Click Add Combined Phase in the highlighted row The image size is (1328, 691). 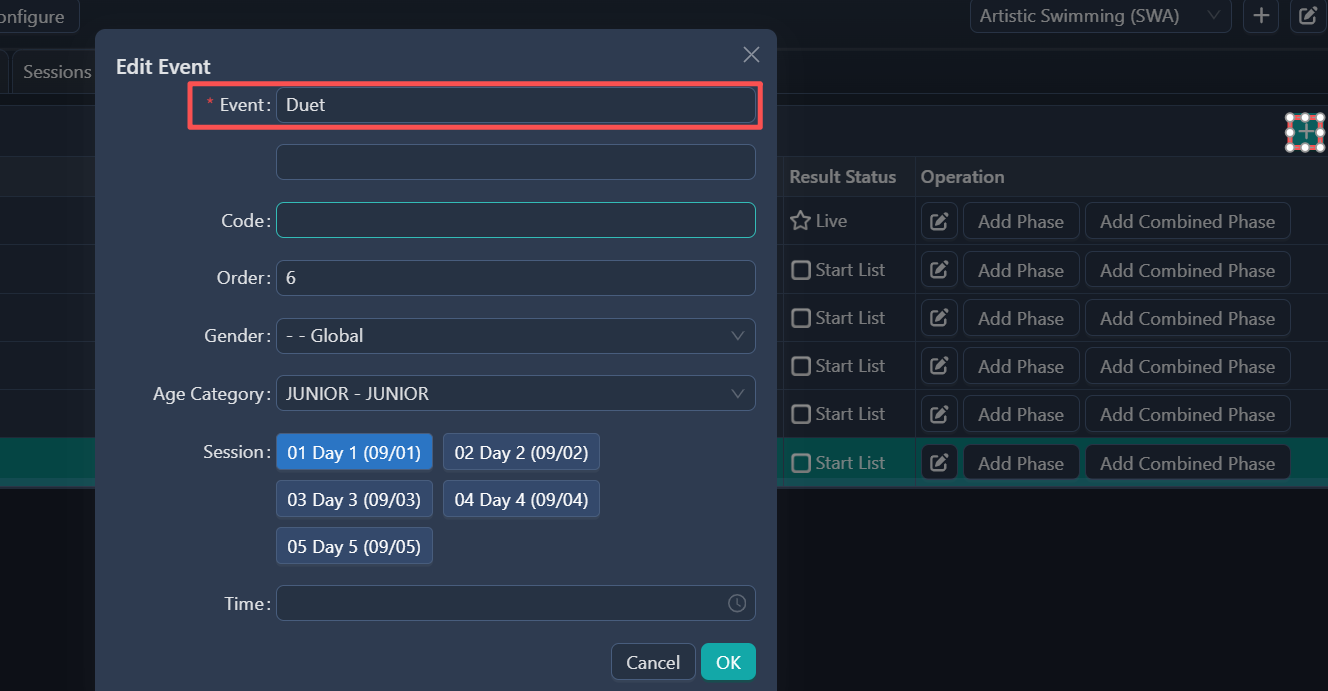pyautogui.click(x=1187, y=463)
